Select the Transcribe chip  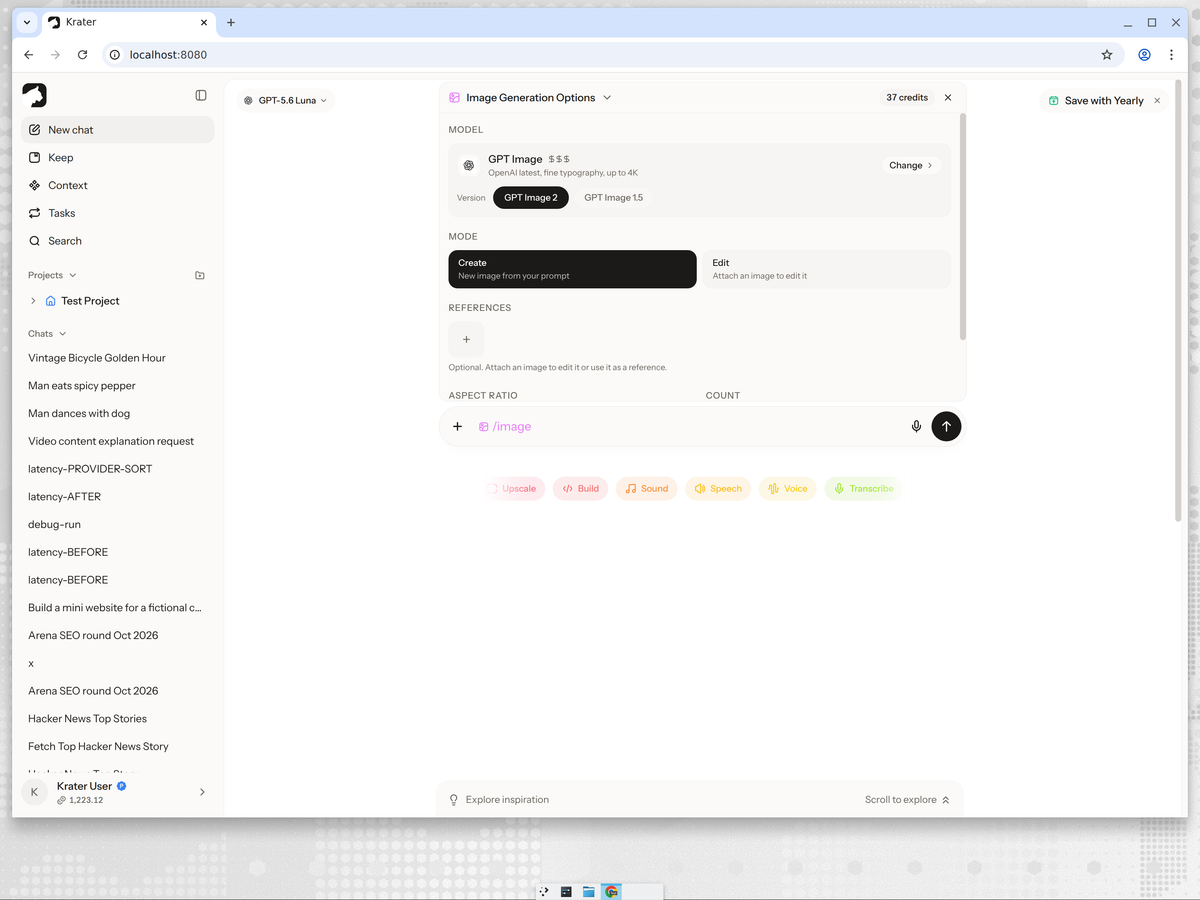coord(863,488)
